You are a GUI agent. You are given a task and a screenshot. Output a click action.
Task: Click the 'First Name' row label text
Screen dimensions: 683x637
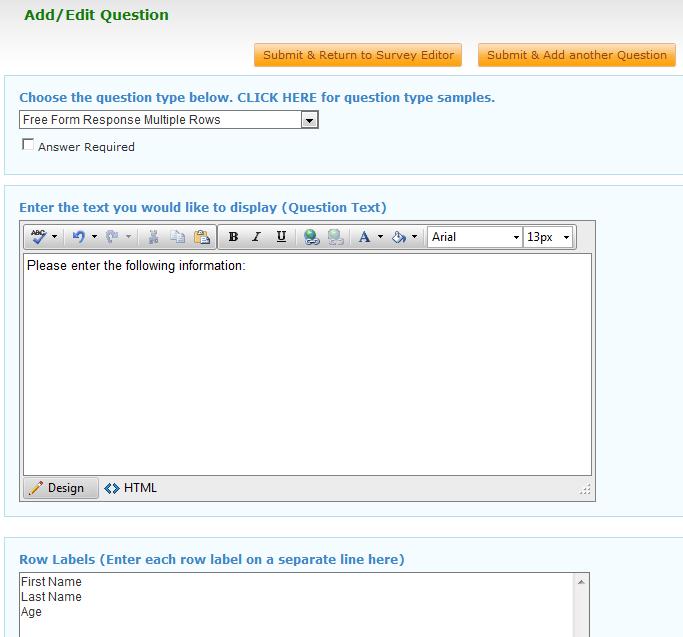51,582
